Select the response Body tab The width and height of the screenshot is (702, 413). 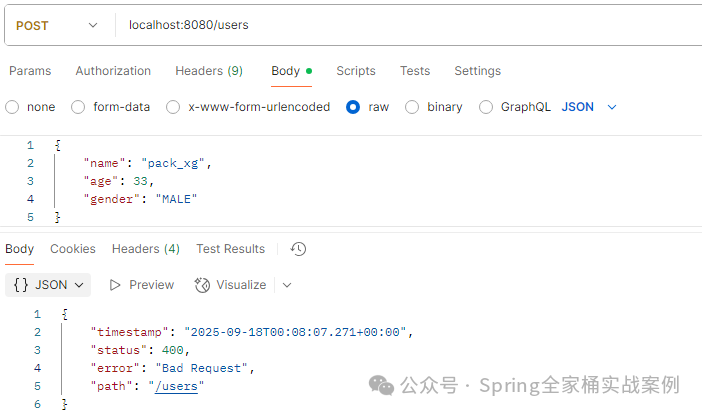point(19,249)
